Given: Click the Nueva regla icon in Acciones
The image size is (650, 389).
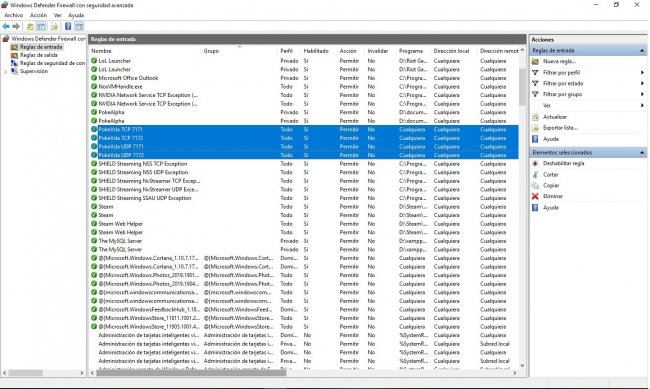Looking at the screenshot, I should click(535, 61).
